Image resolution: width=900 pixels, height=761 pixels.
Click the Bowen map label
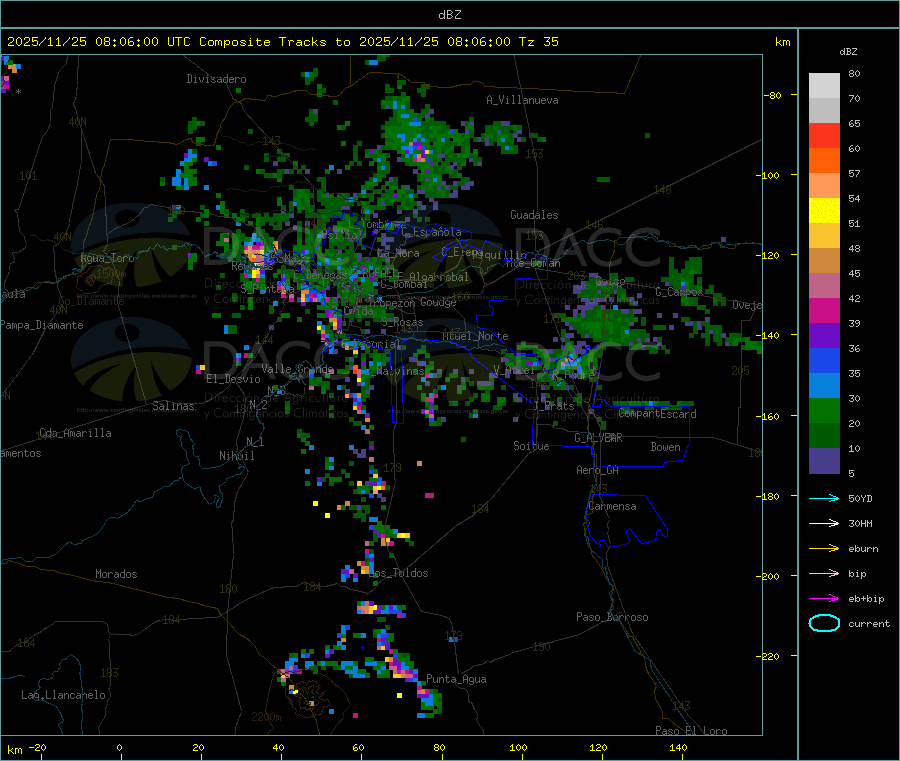pyautogui.click(x=665, y=447)
